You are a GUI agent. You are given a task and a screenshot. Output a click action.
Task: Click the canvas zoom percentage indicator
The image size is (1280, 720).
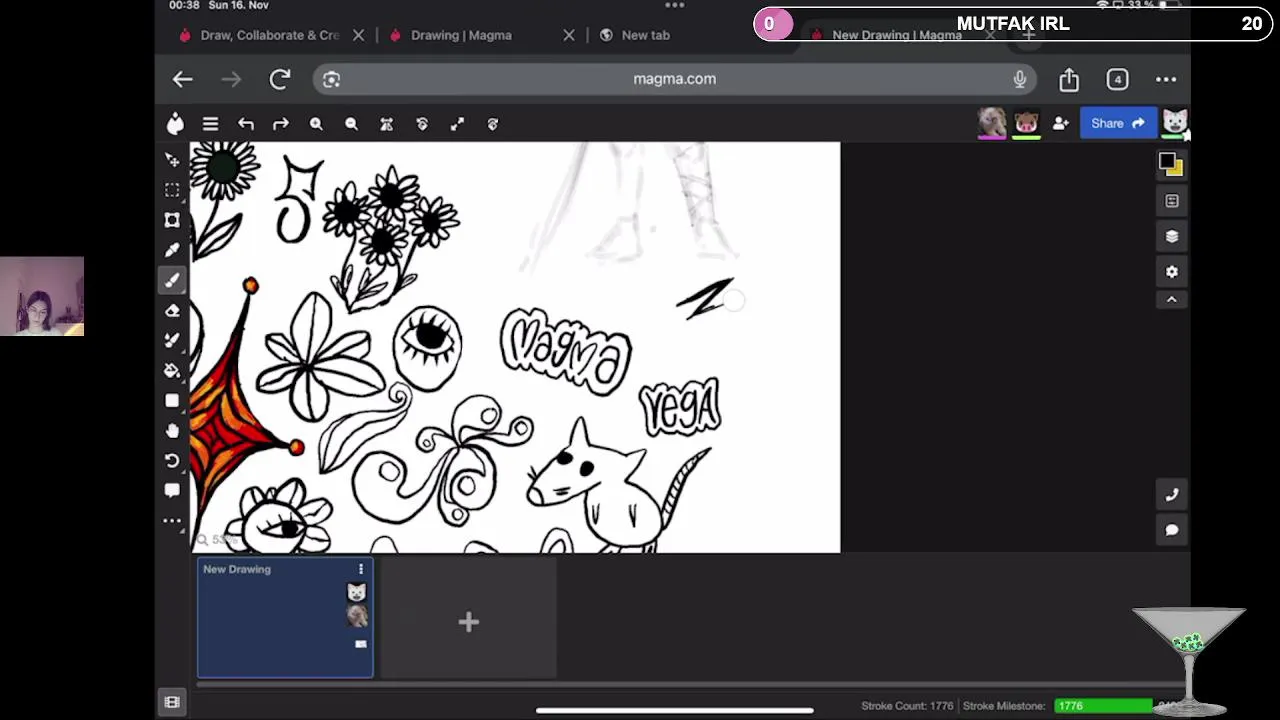(x=217, y=540)
